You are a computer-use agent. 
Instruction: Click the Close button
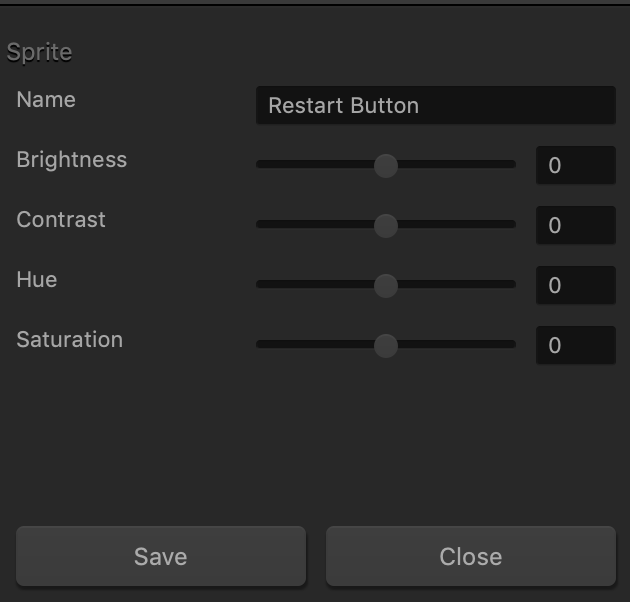pos(470,556)
